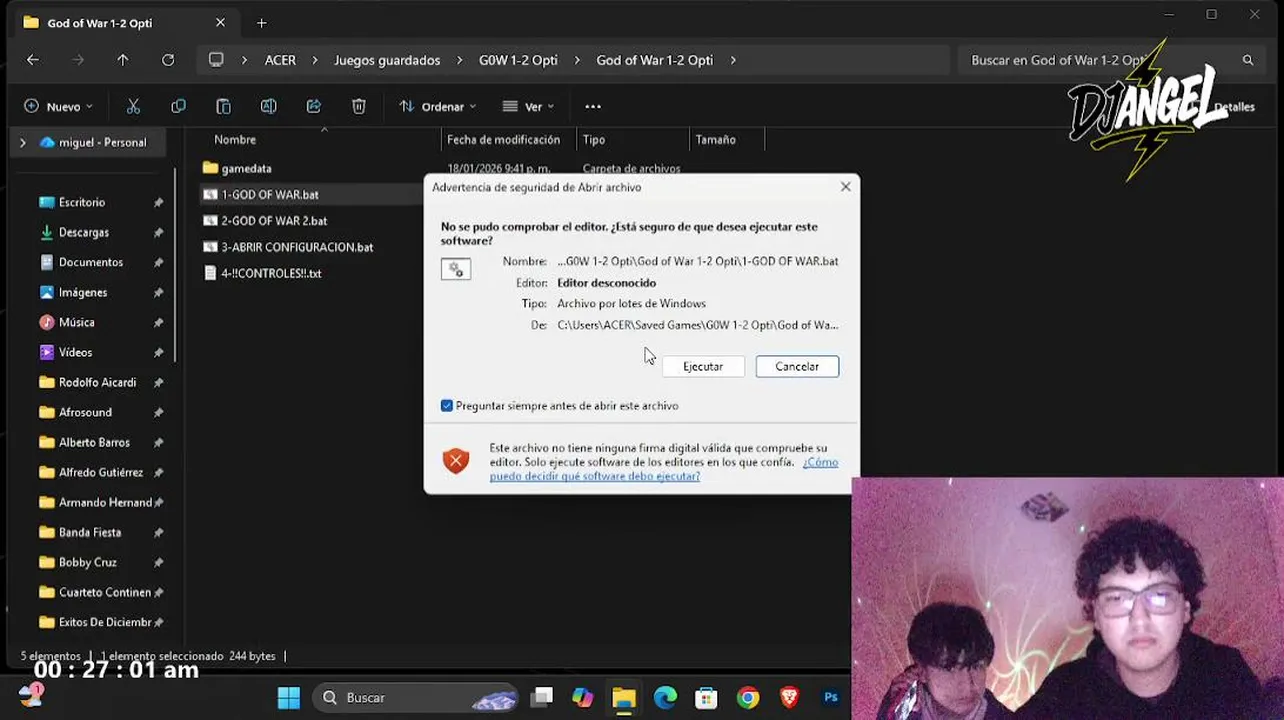Open Photoshop from the taskbar
Image resolution: width=1284 pixels, height=720 pixels.
[x=831, y=698]
